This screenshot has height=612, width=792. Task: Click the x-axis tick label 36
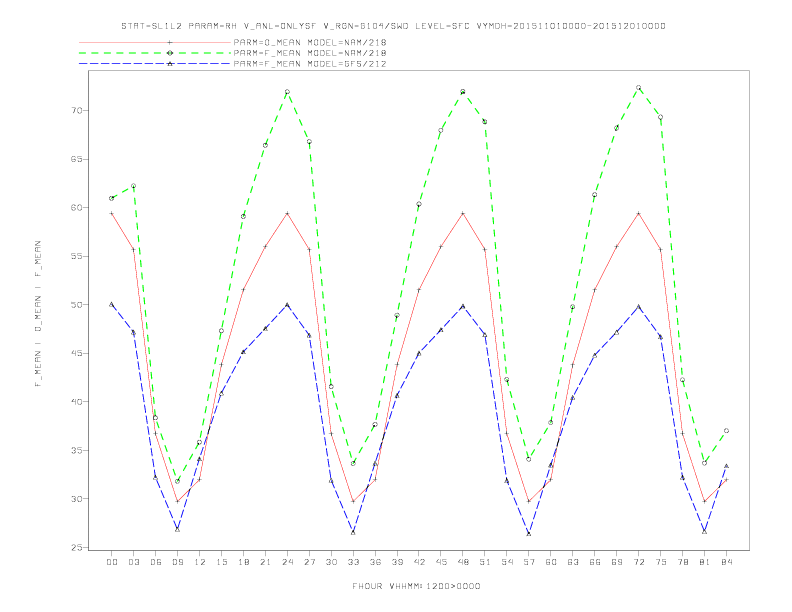coord(375,562)
